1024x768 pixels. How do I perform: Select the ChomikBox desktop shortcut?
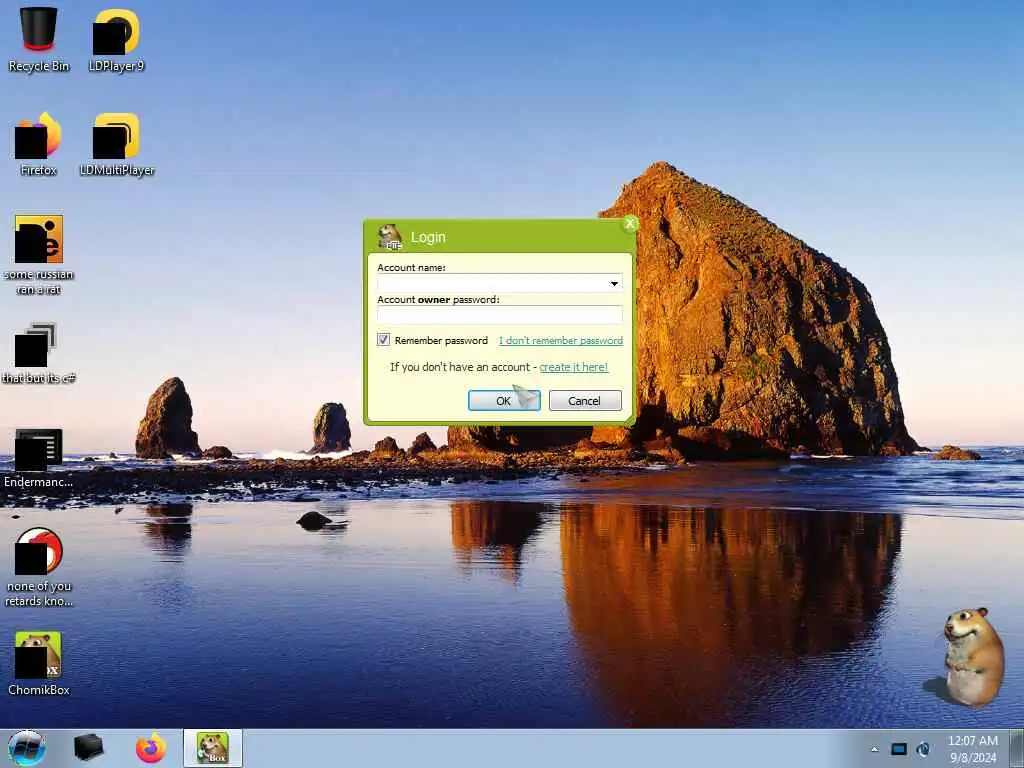pos(39,663)
